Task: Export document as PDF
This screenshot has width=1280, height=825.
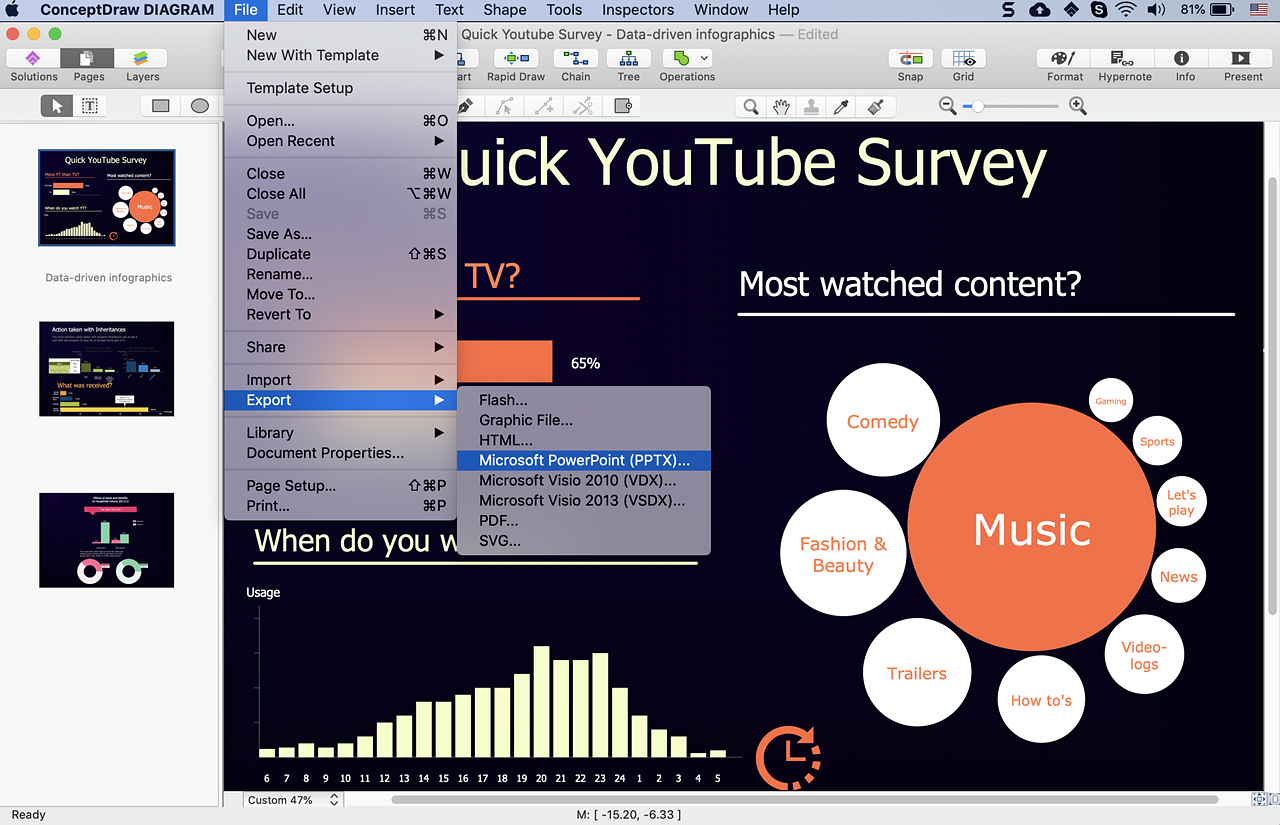Action: [583, 520]
